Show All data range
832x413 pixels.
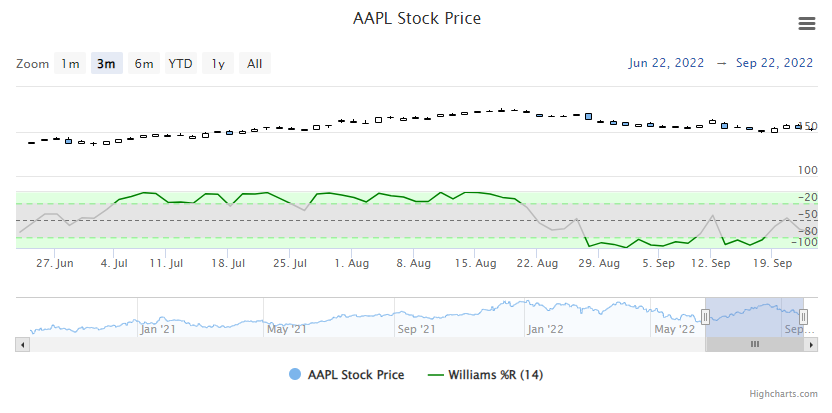[255, 64]
